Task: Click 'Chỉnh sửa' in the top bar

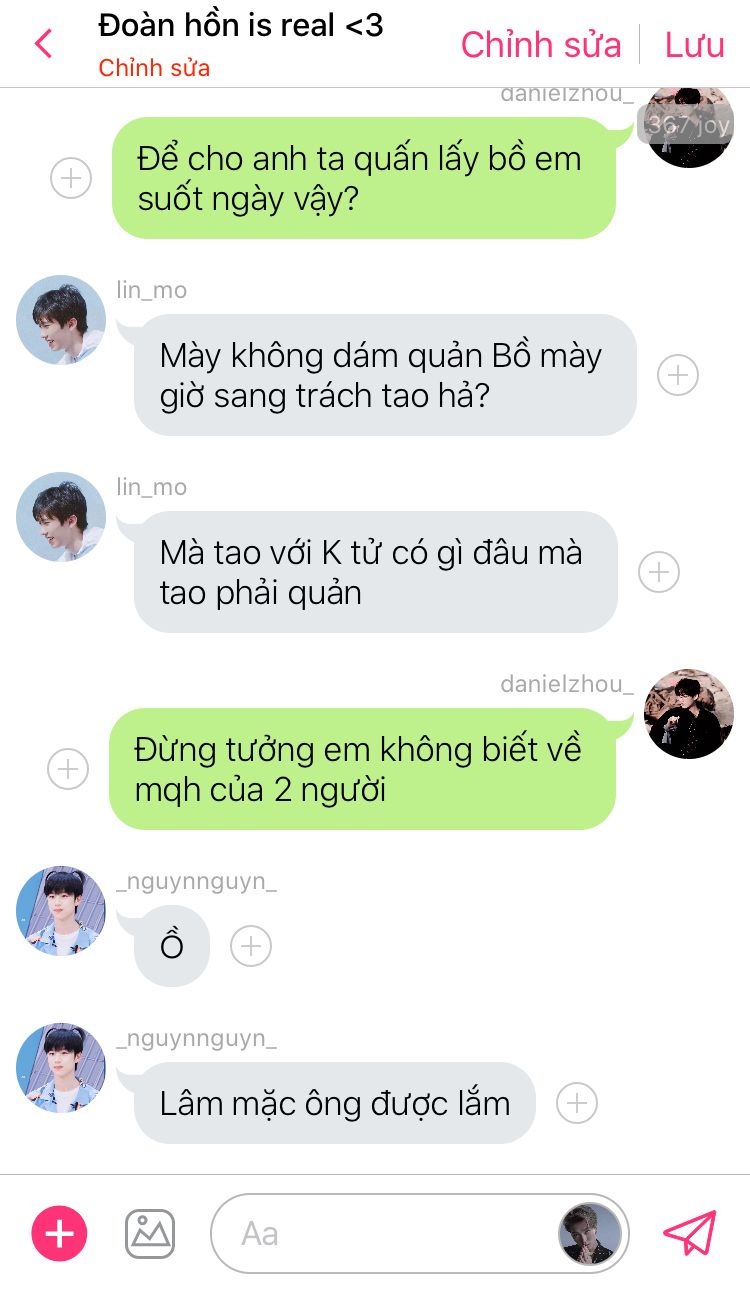Action: coord(541,45)
